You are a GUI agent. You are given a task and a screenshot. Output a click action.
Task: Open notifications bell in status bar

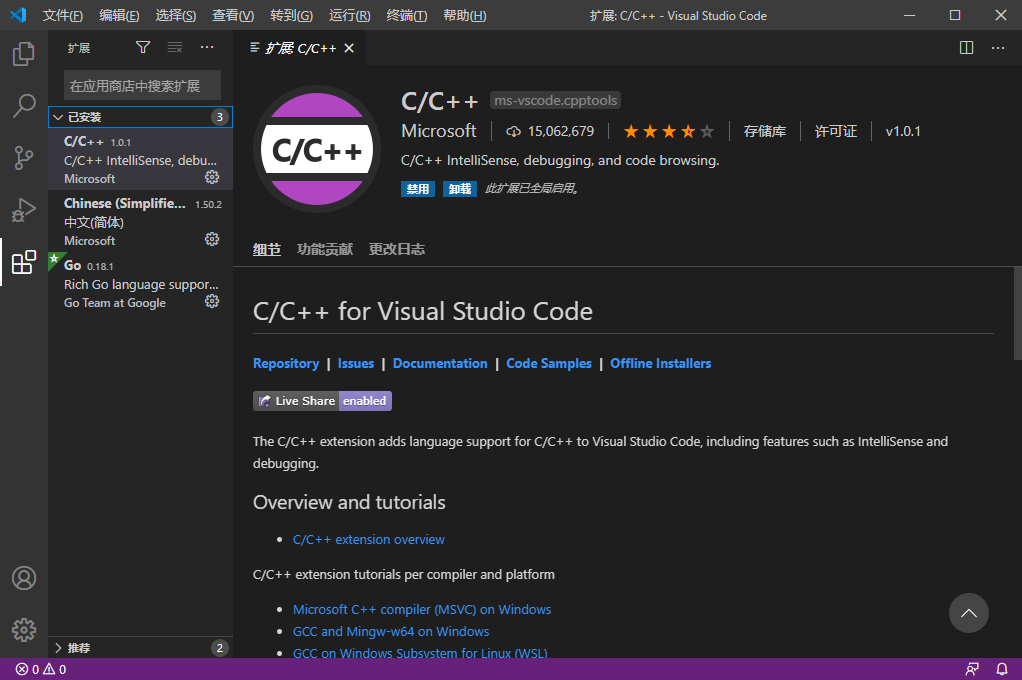1002,669
